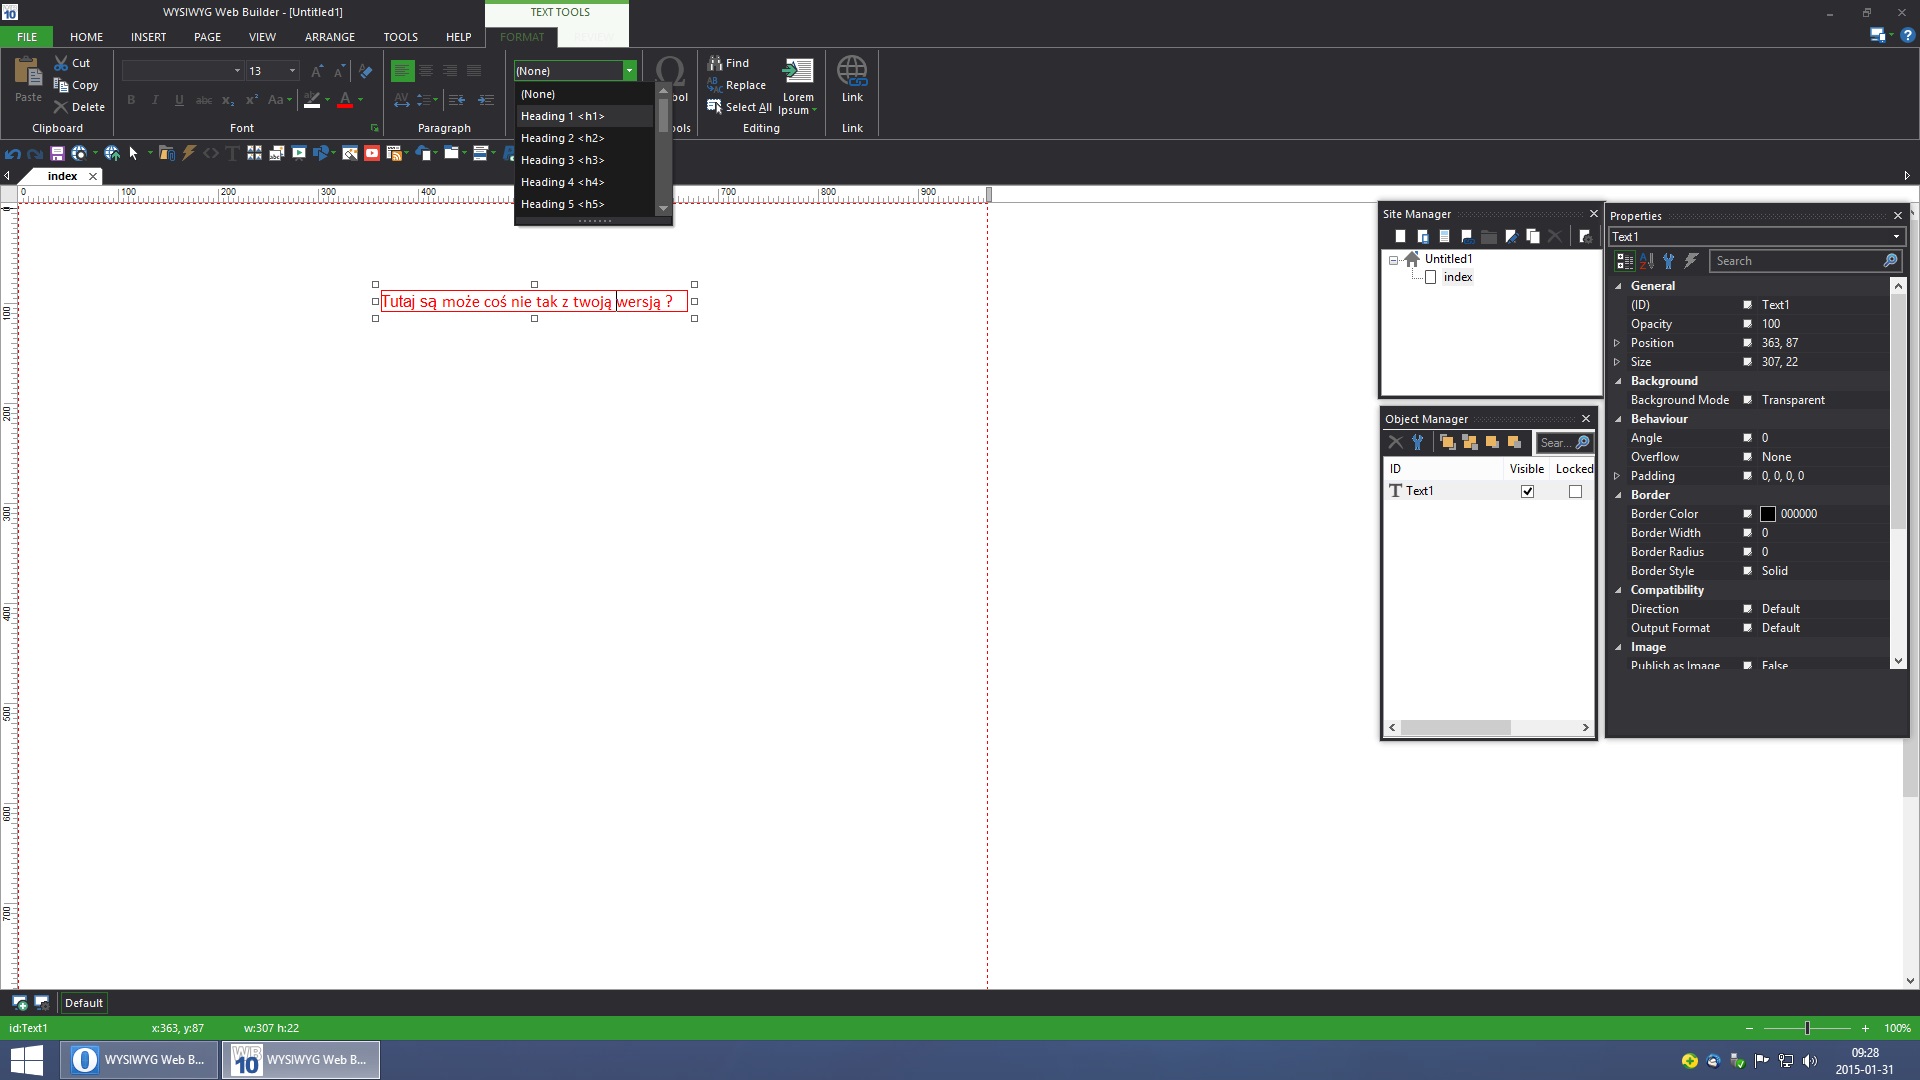Image resolution: width=1920 pixels, height=1080 pixels.
Task: Click the Link globe icon
Action: point(852,72)
